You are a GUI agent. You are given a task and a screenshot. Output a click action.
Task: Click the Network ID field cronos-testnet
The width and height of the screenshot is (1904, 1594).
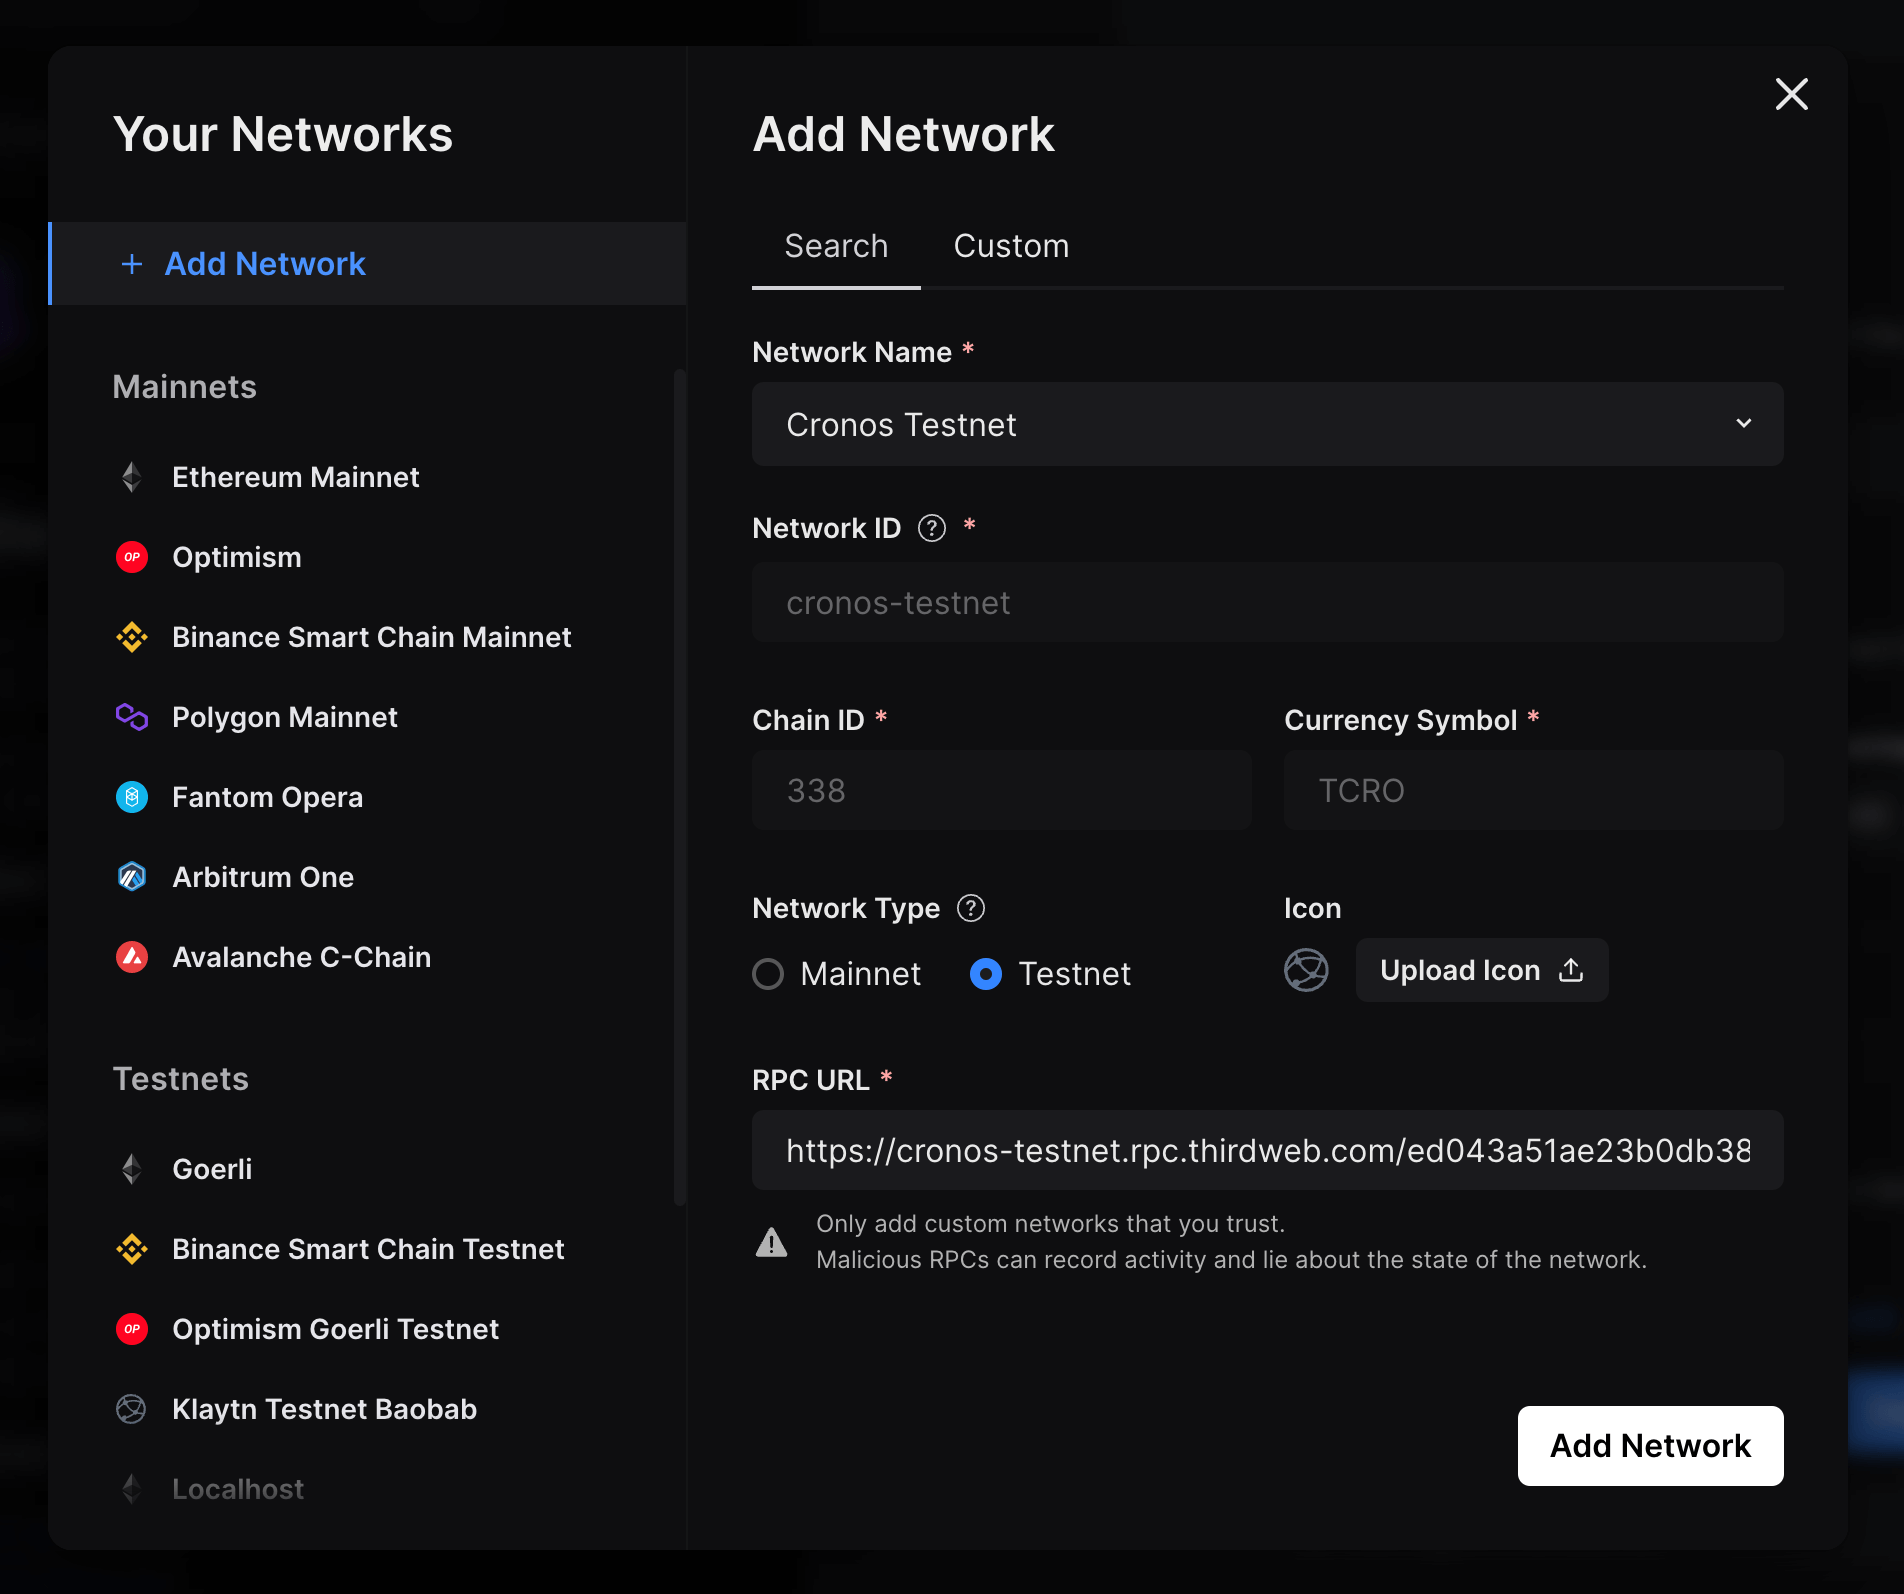point(1268,602)
